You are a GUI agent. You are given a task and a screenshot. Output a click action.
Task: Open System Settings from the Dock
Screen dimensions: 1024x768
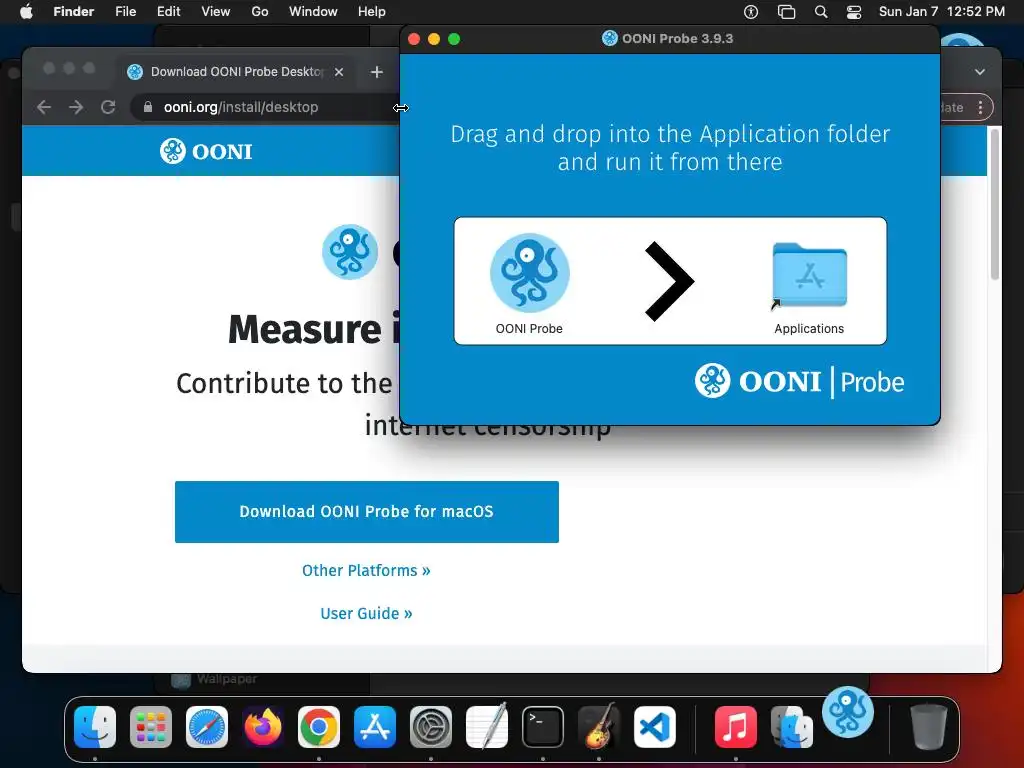(x=431, y=727)
